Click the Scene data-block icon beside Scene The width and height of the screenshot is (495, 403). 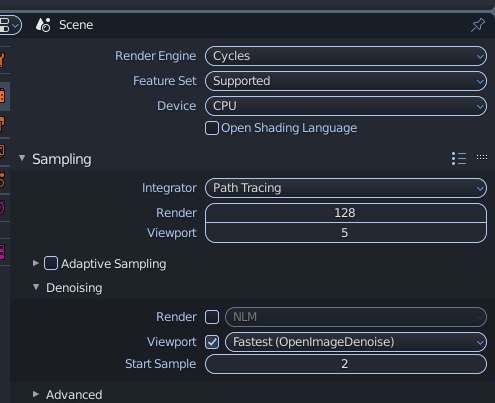point(43,25)
